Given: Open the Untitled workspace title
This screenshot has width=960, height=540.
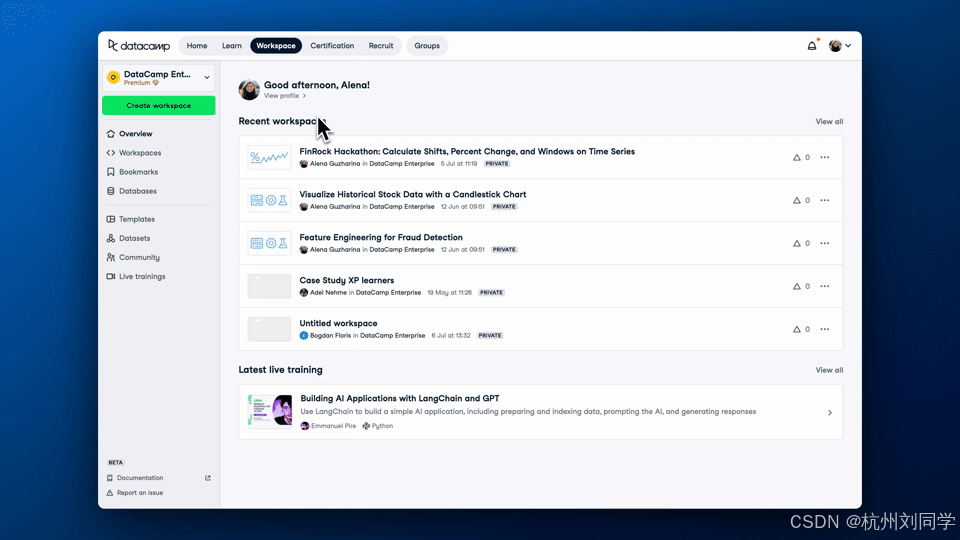Looking at the screenshot, I should 338,323.
